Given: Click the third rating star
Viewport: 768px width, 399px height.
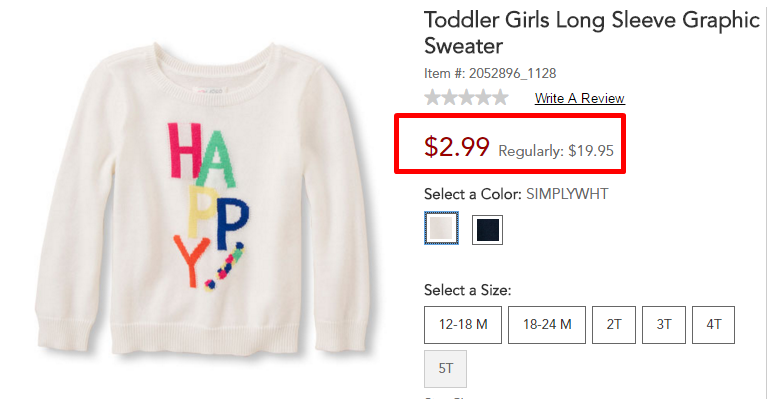Looking at the screenshot, I should pyautogui.click(x=466, y=97).
